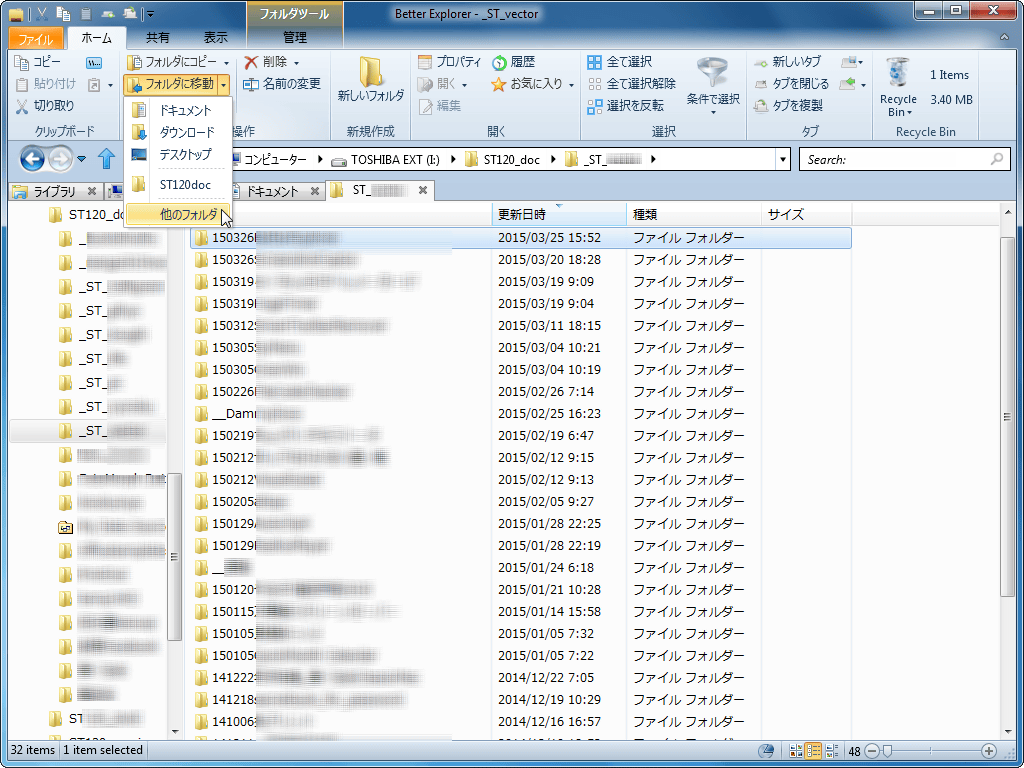This screenshot has height=768, width=1024.
Task: Create a new folder with 新しいフォルダ
Action: pos(370,79)
